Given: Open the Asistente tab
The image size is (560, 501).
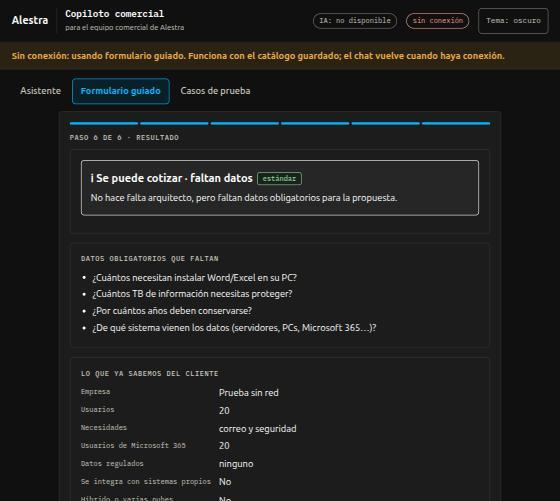Looking at the screenshot, I should coord(40,91).
